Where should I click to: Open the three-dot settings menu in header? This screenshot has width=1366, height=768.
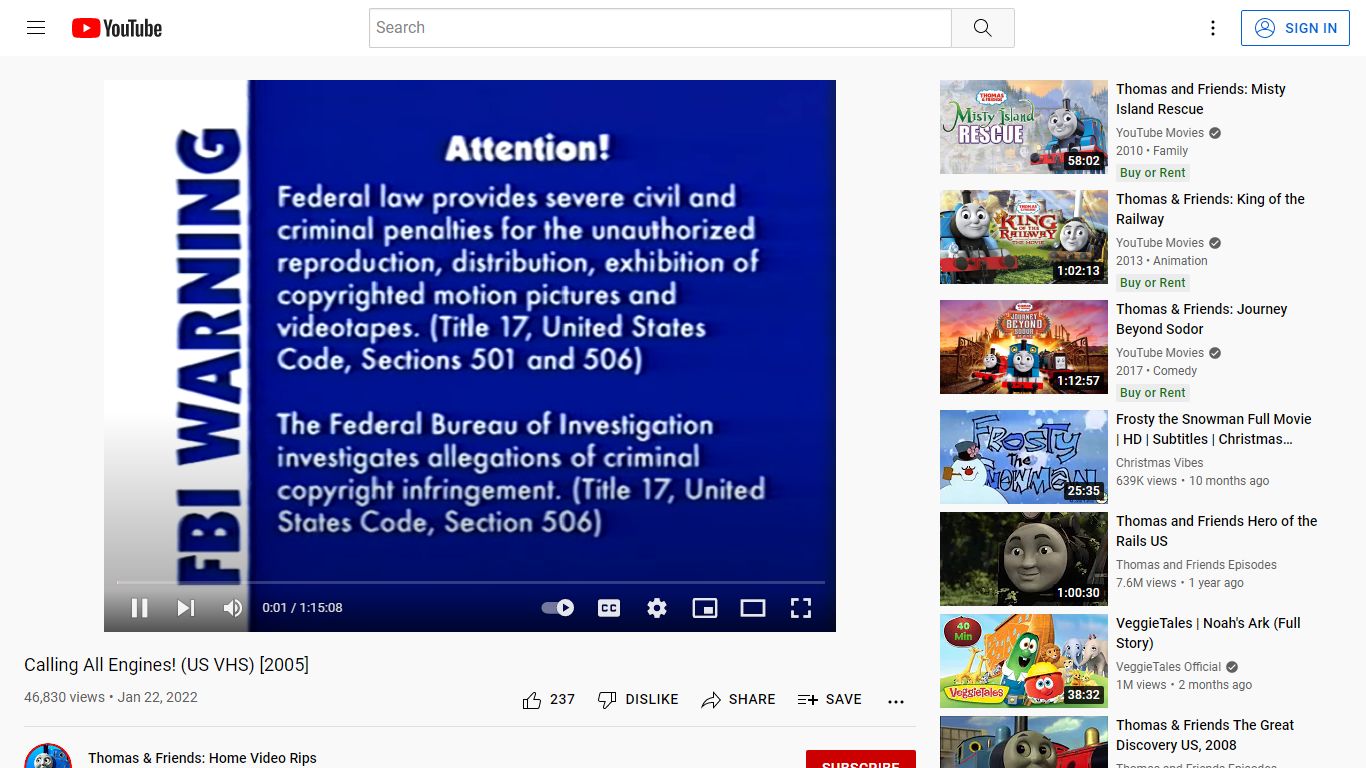[x=1213, y=28]
